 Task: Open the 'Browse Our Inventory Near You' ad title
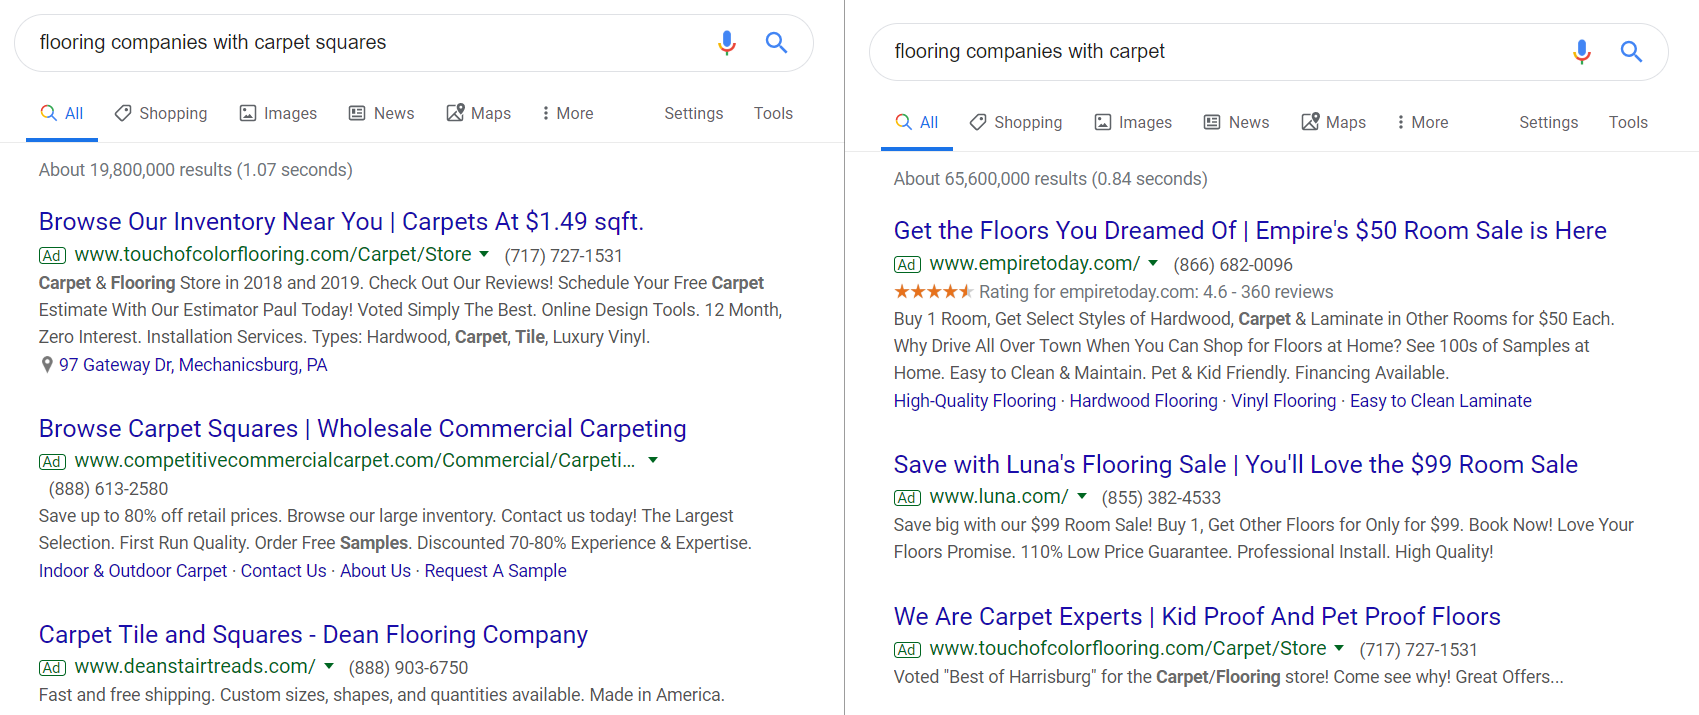[341, 222]
